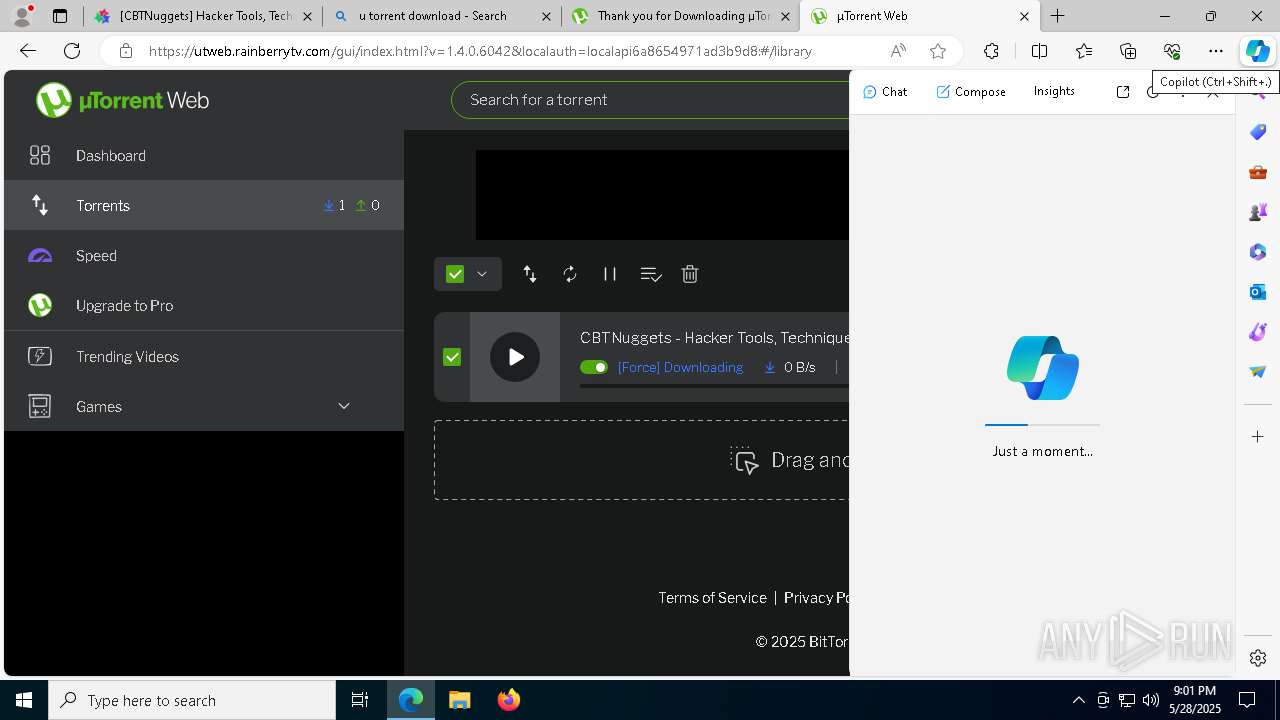Screen dimensions: 1280x720
Task: Switch to u torrent download Search tab
Action: 441,16
